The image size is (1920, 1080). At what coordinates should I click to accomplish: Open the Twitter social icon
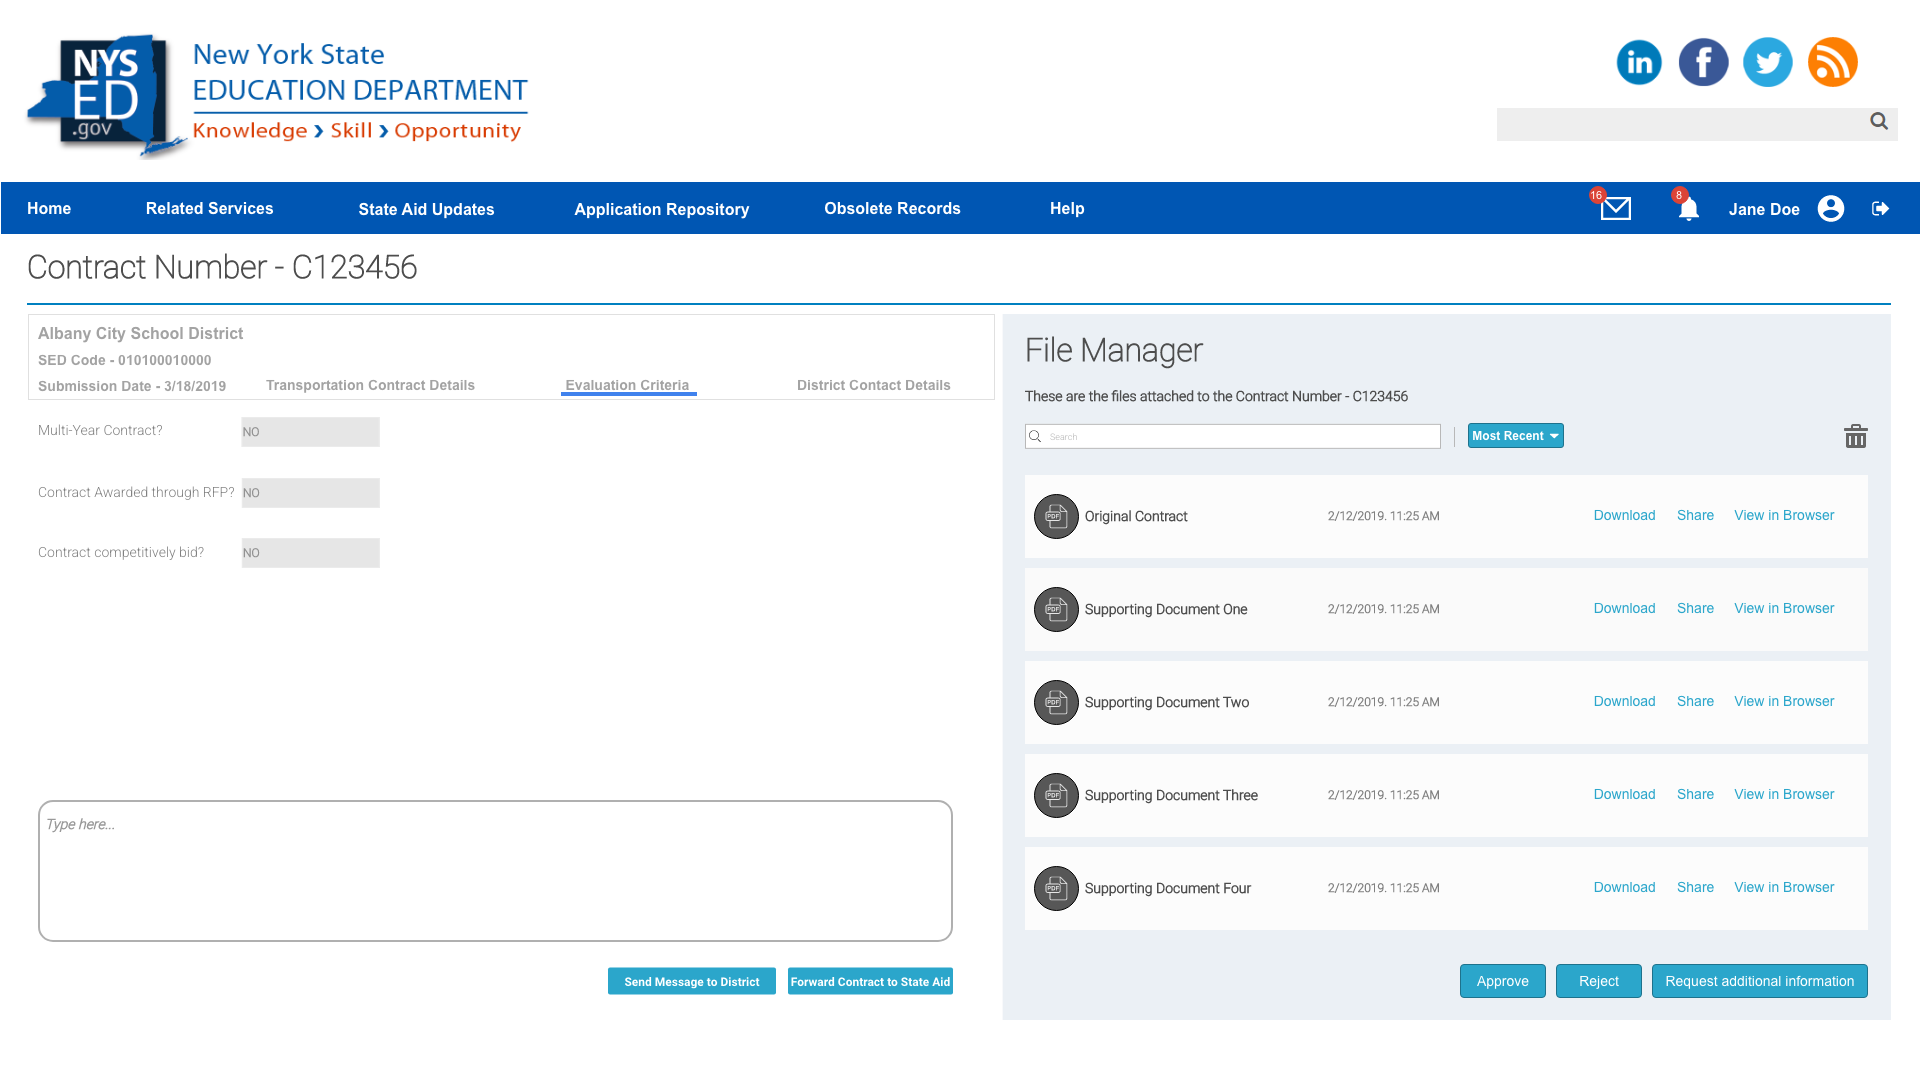[x=1767, y=62]
